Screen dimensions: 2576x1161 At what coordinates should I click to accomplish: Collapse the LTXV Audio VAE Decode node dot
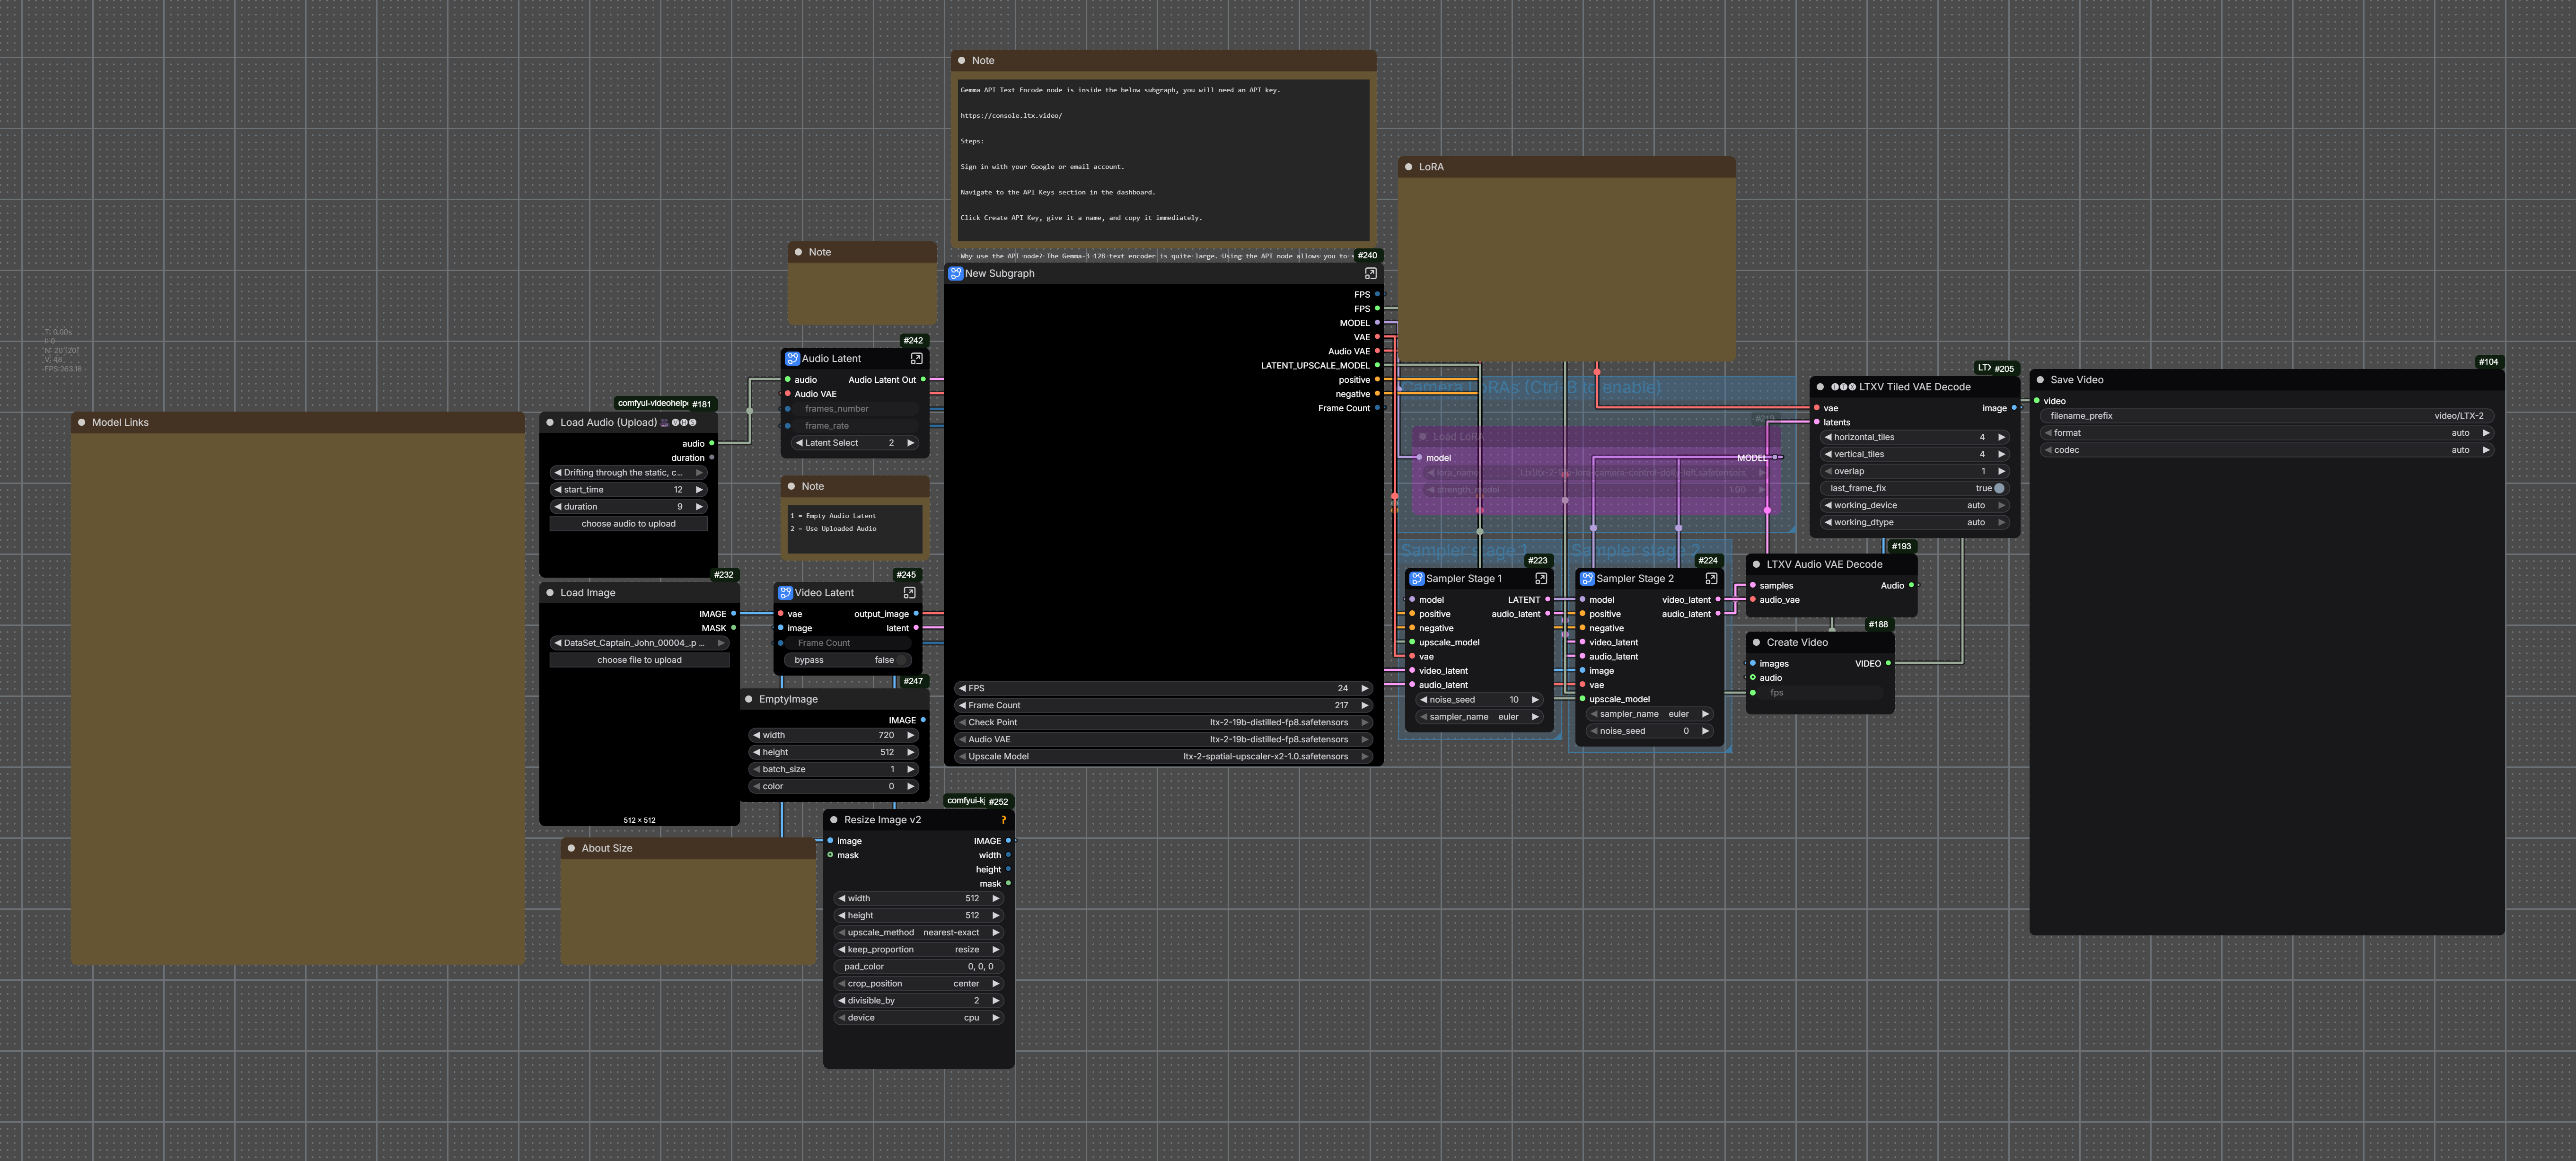pyautogui.click(x=1756, y=564)
